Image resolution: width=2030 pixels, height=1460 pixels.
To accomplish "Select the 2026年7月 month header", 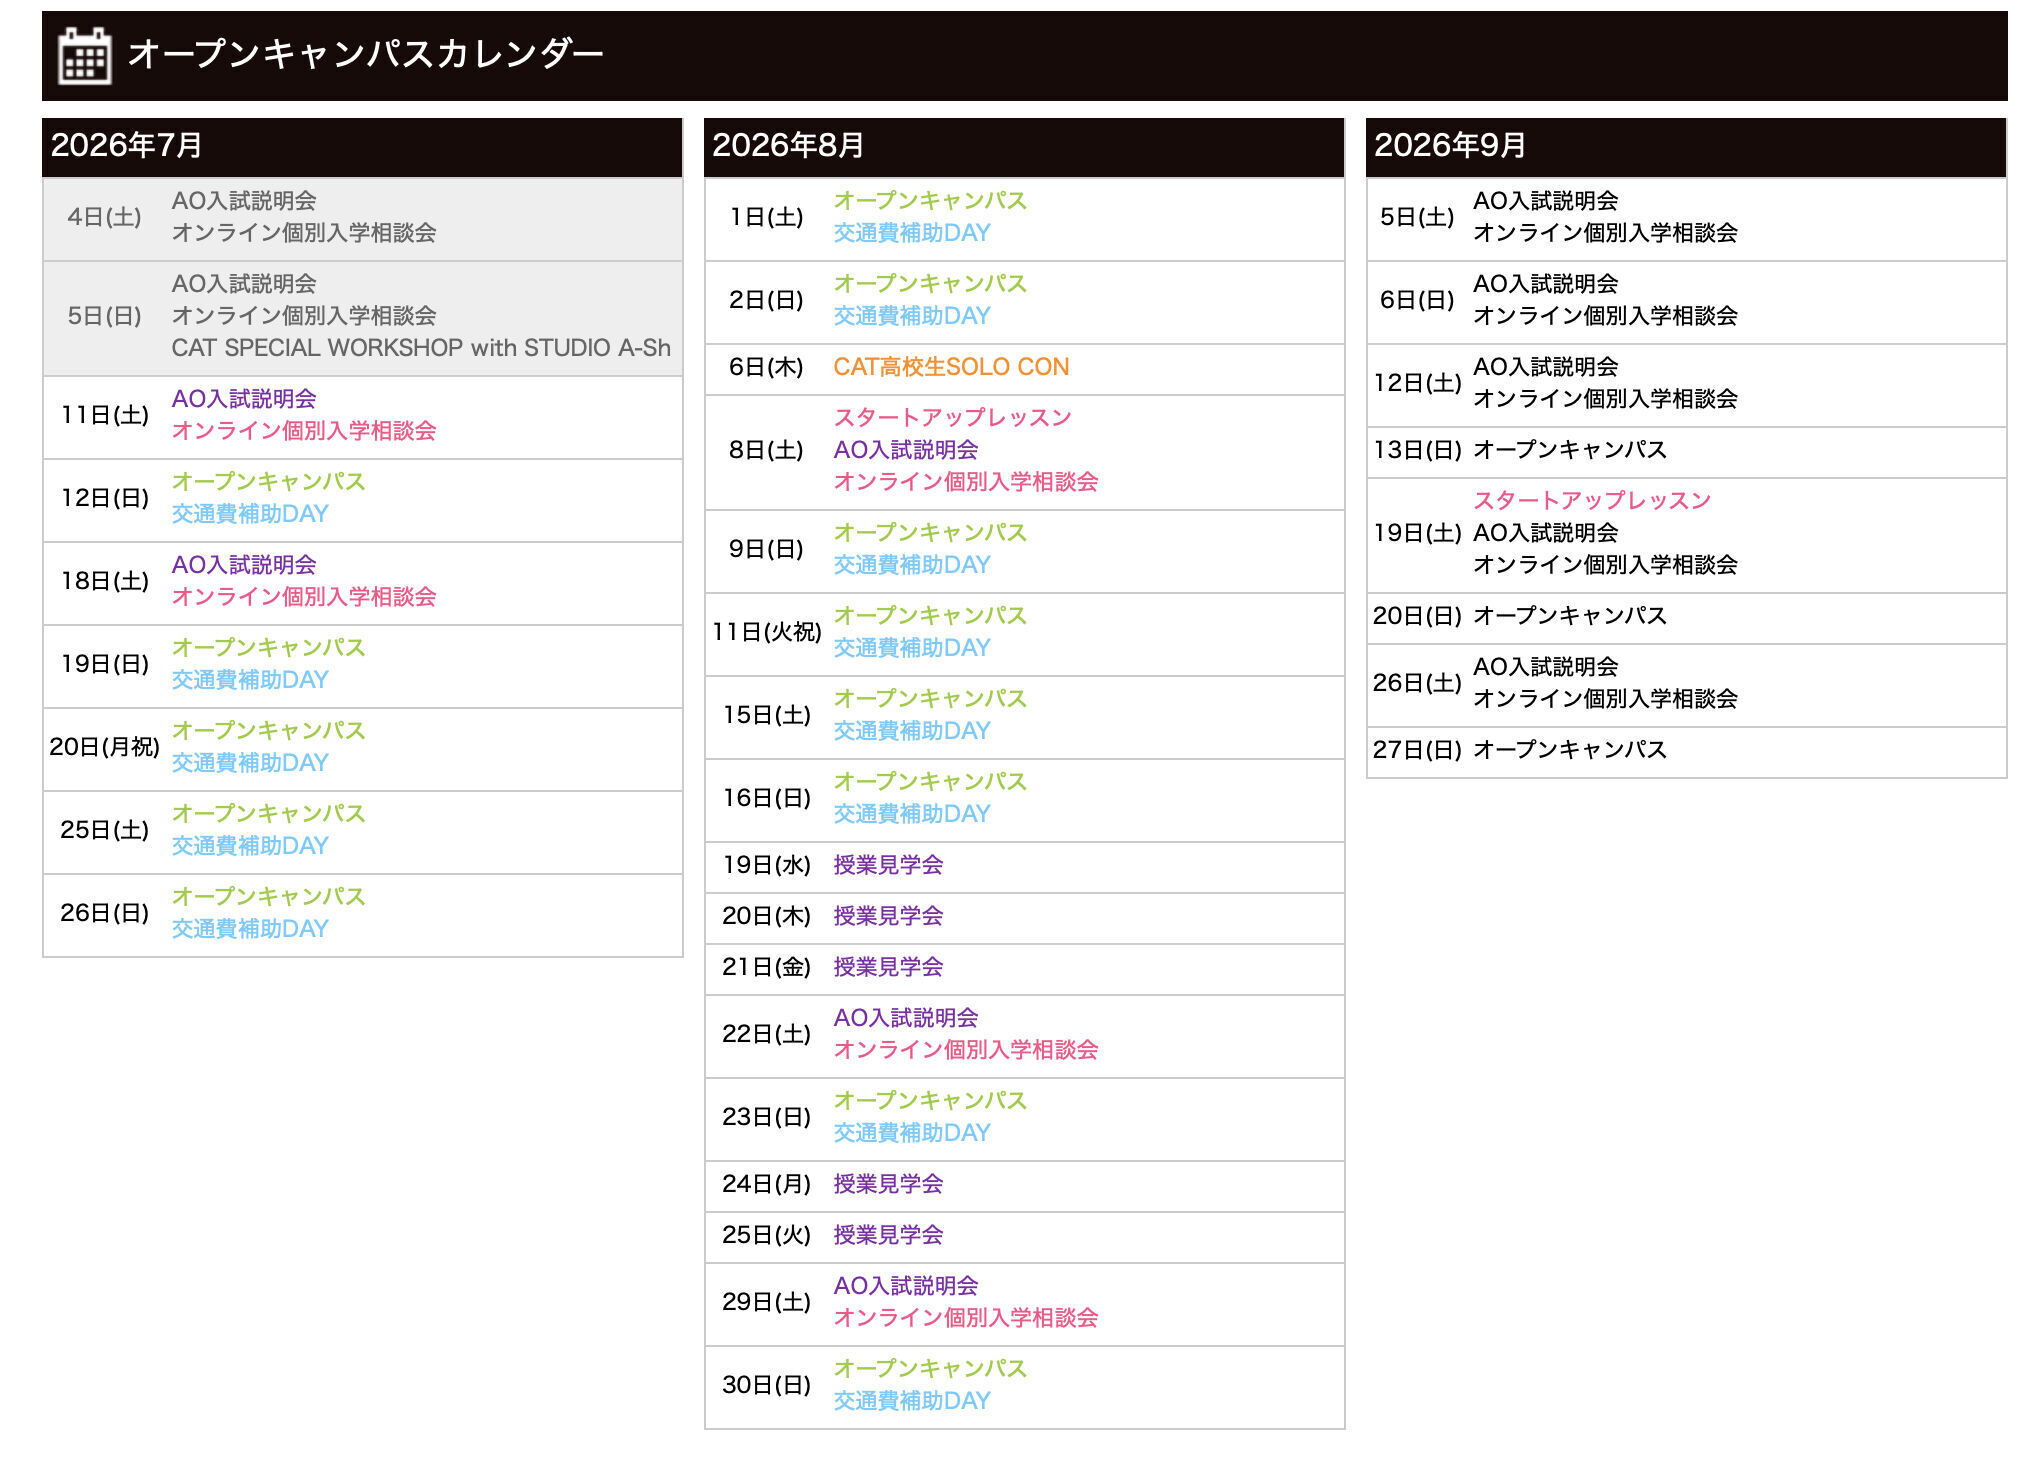I will [362, 146].
